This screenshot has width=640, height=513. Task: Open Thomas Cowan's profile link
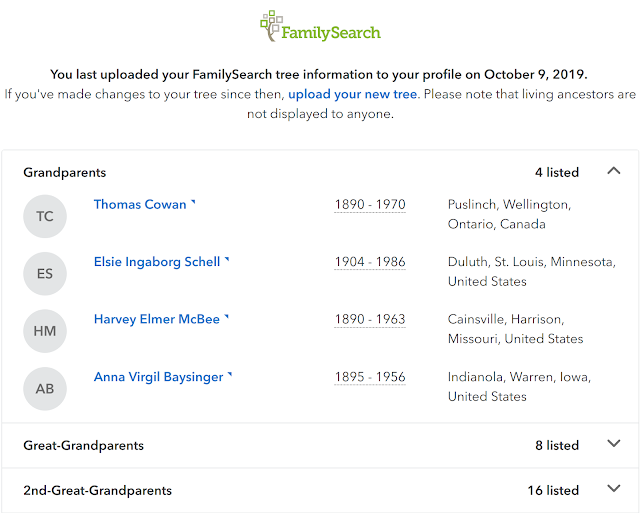tap(140, 204)
